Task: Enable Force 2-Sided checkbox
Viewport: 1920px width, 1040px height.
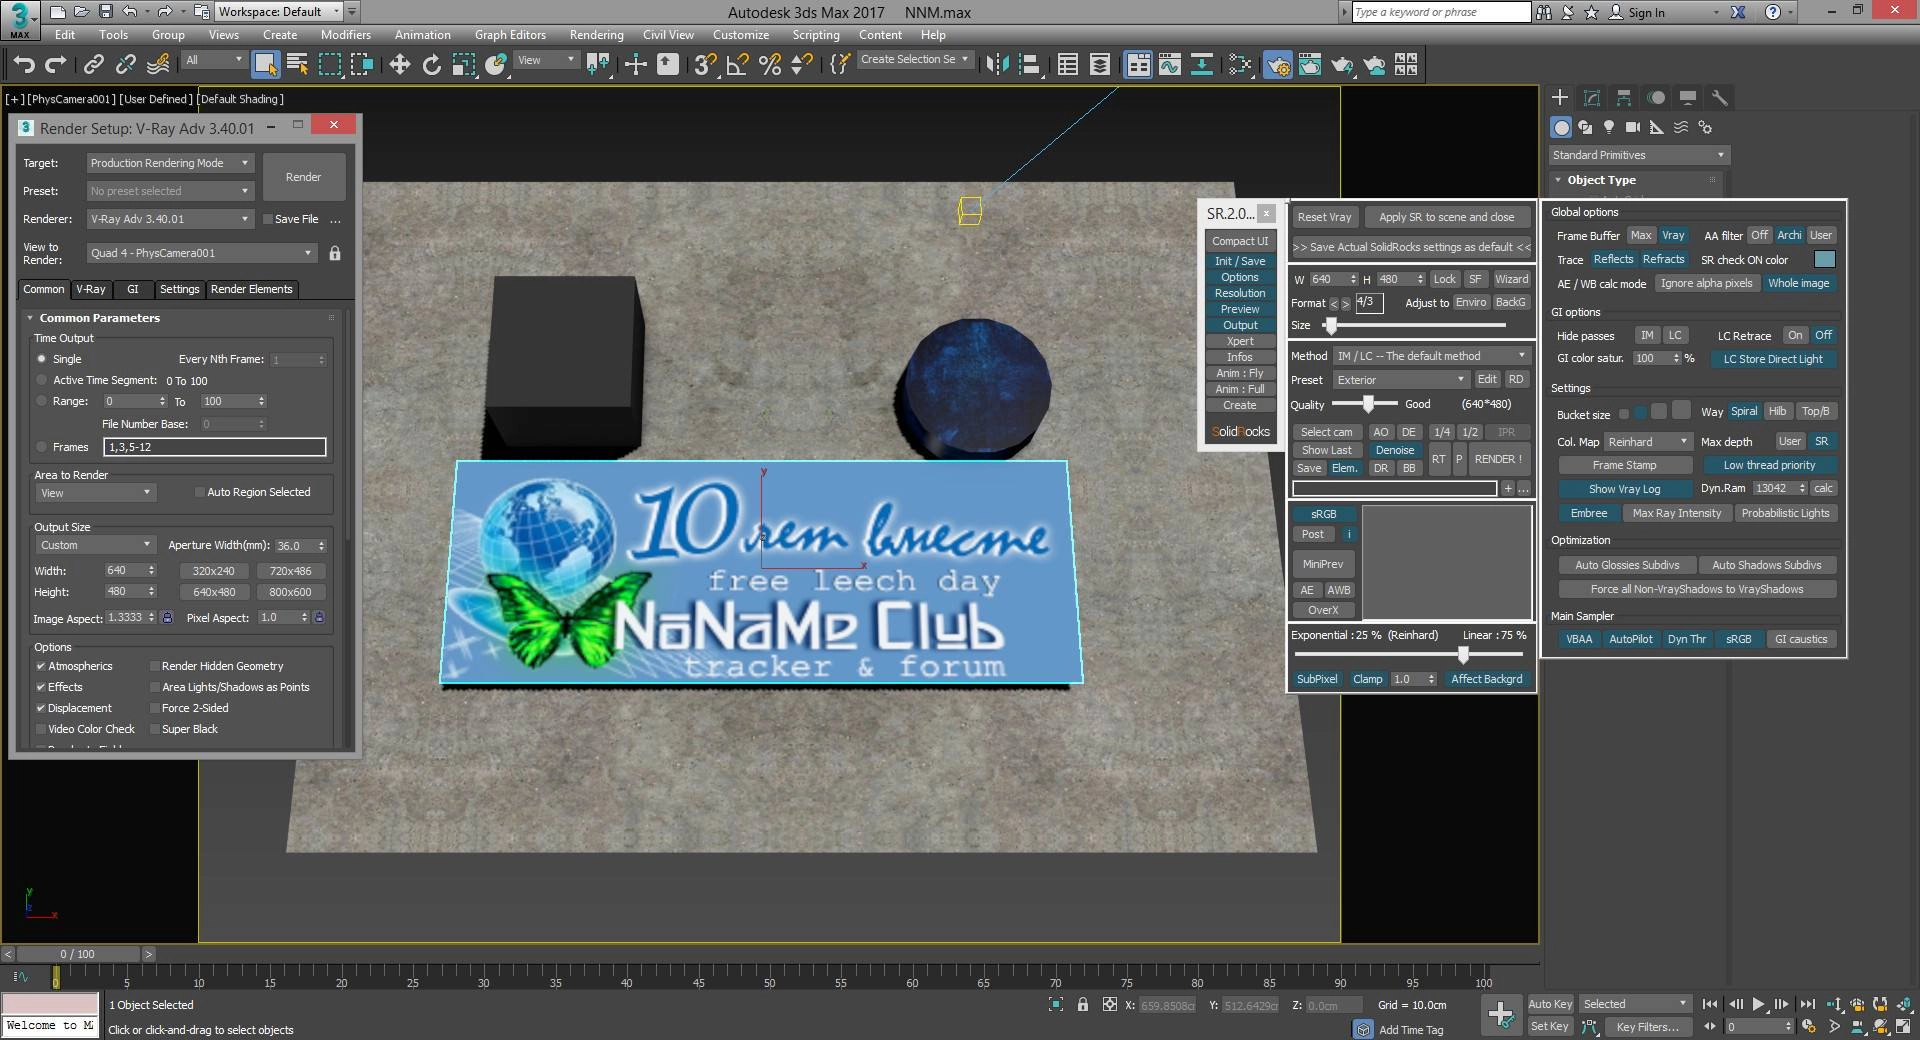Action: point(155,708)
